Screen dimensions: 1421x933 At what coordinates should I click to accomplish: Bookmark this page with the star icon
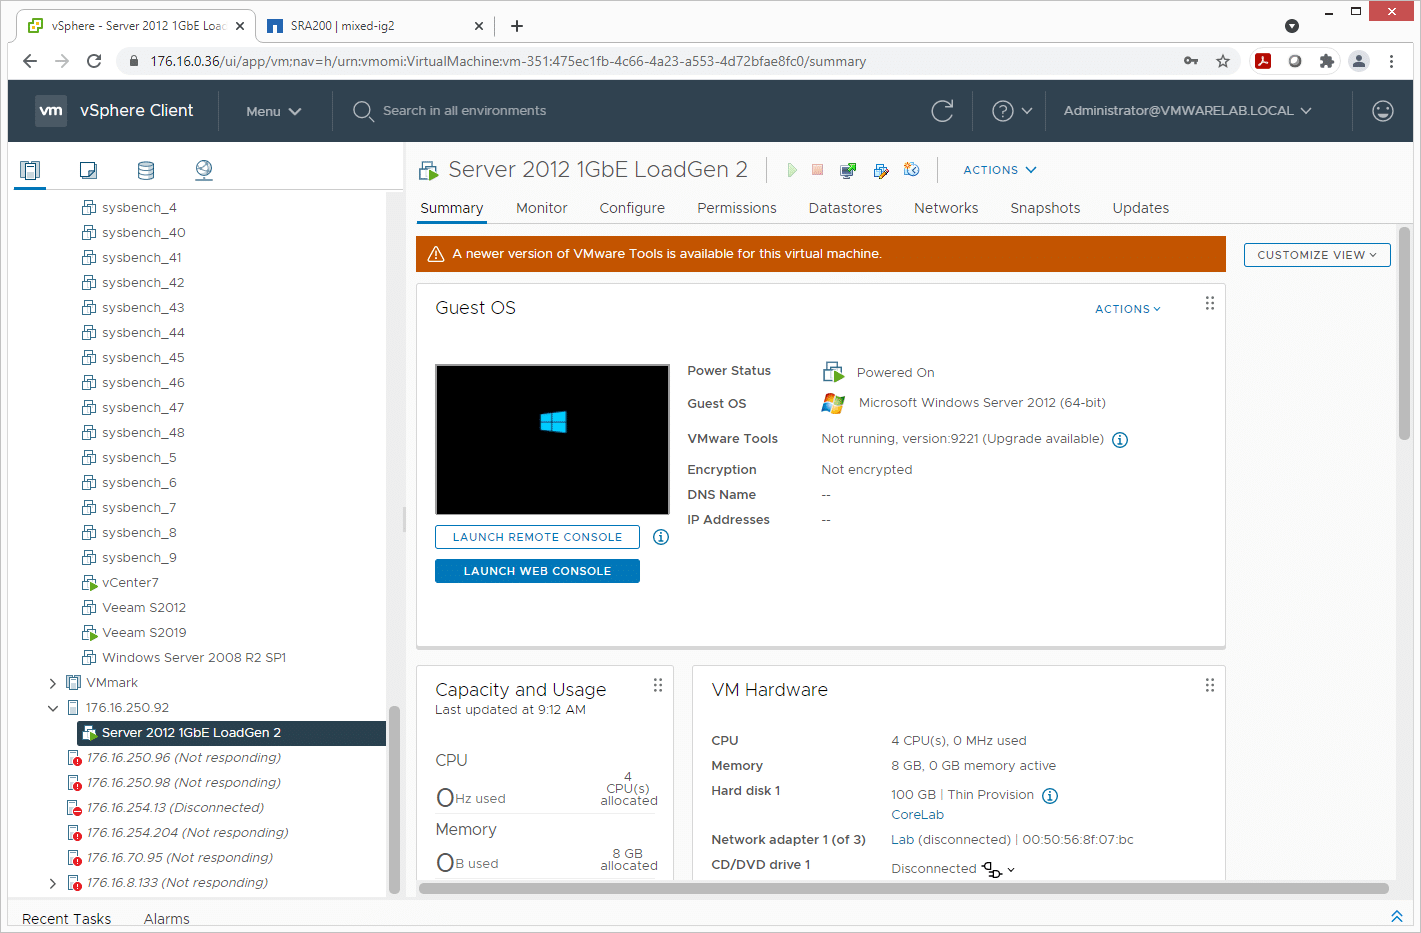1223,61
